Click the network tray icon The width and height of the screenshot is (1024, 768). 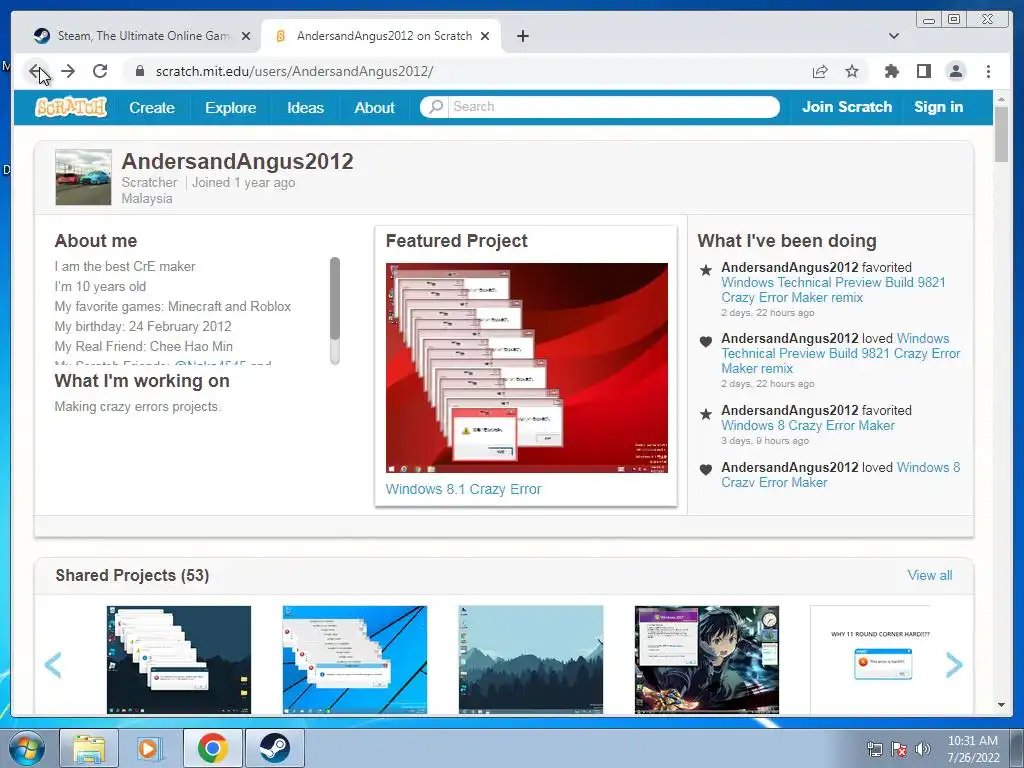[874, 748]
